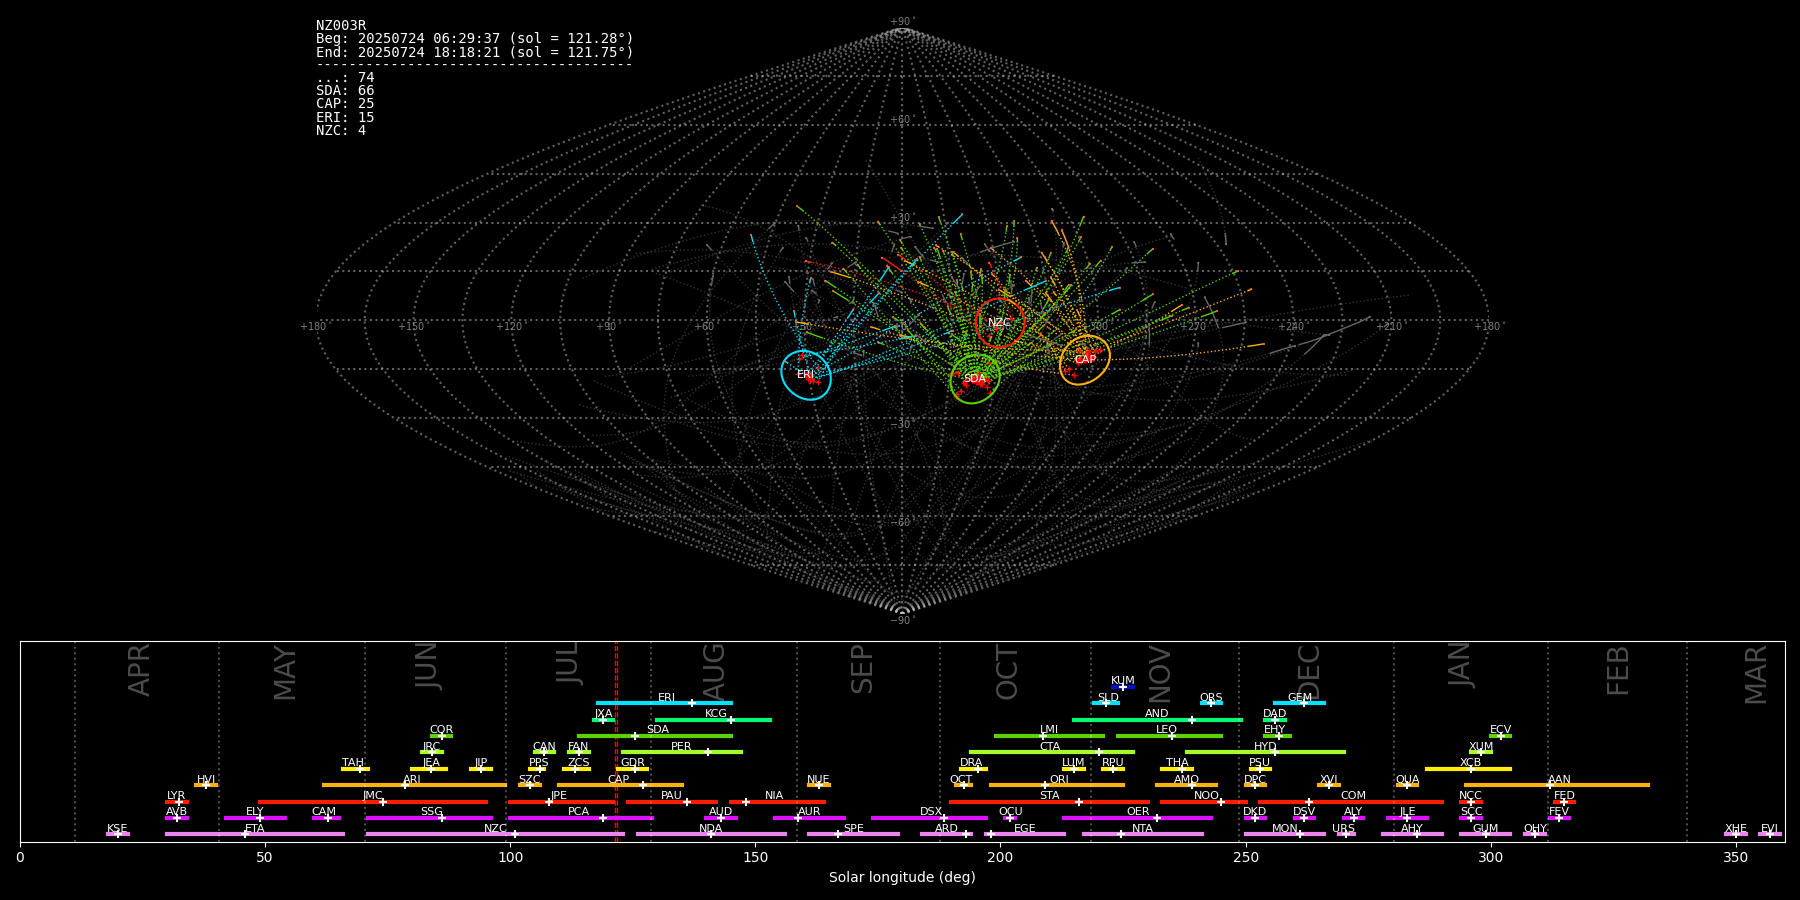Click the MAR month label in the timeline
This screenshot has width=1800, height=900.
click(1755, 675)
